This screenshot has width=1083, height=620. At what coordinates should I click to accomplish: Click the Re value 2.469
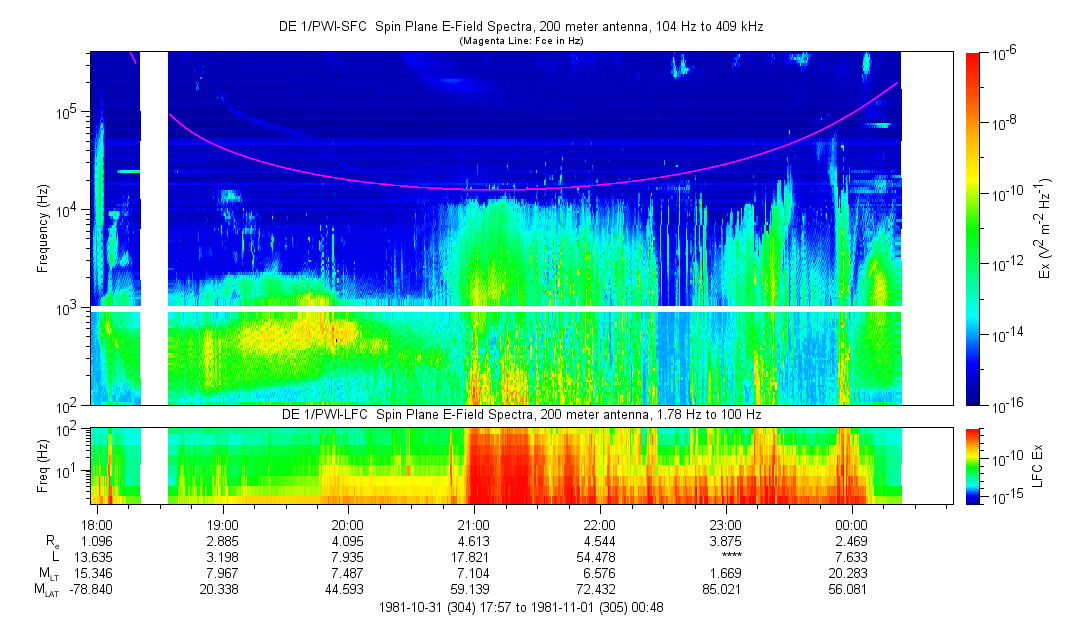click(x=852, y=541)
